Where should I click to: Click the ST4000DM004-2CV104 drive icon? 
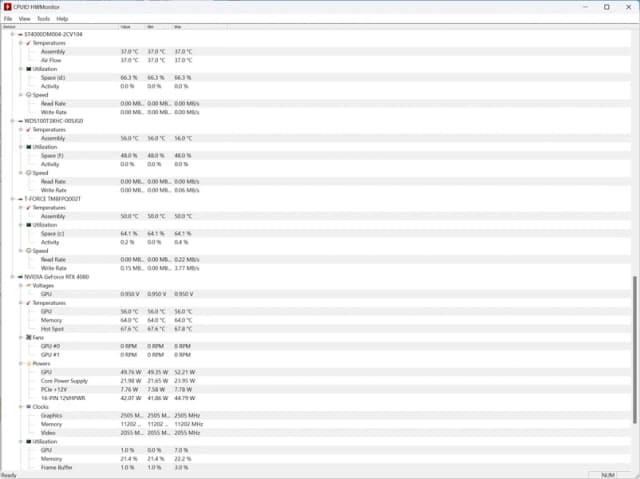click(x=20, y=34)
